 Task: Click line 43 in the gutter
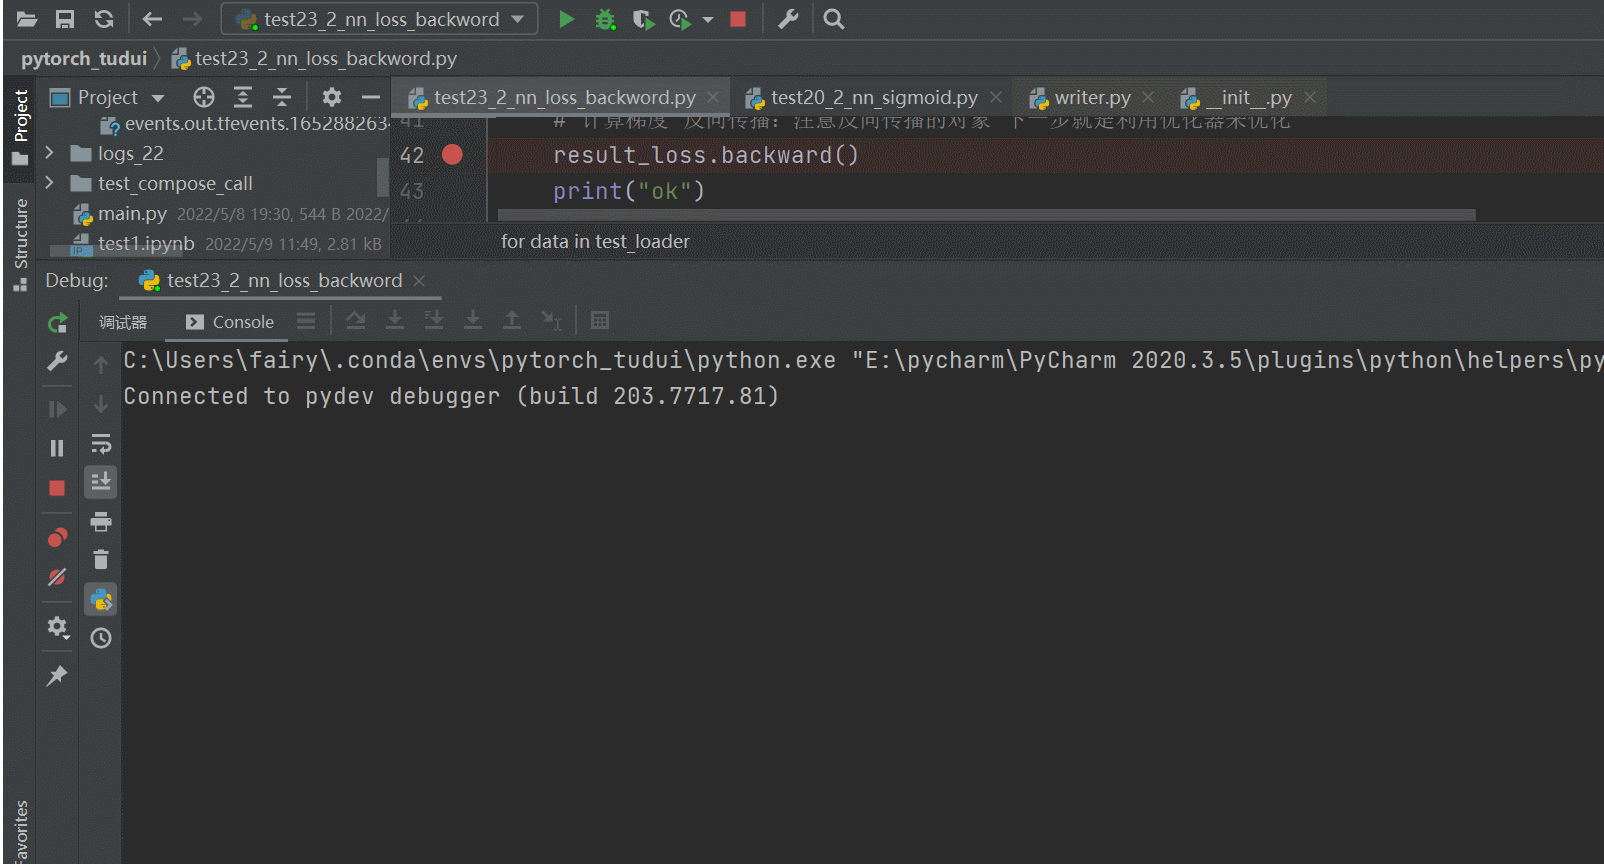[x=412, y=191]
